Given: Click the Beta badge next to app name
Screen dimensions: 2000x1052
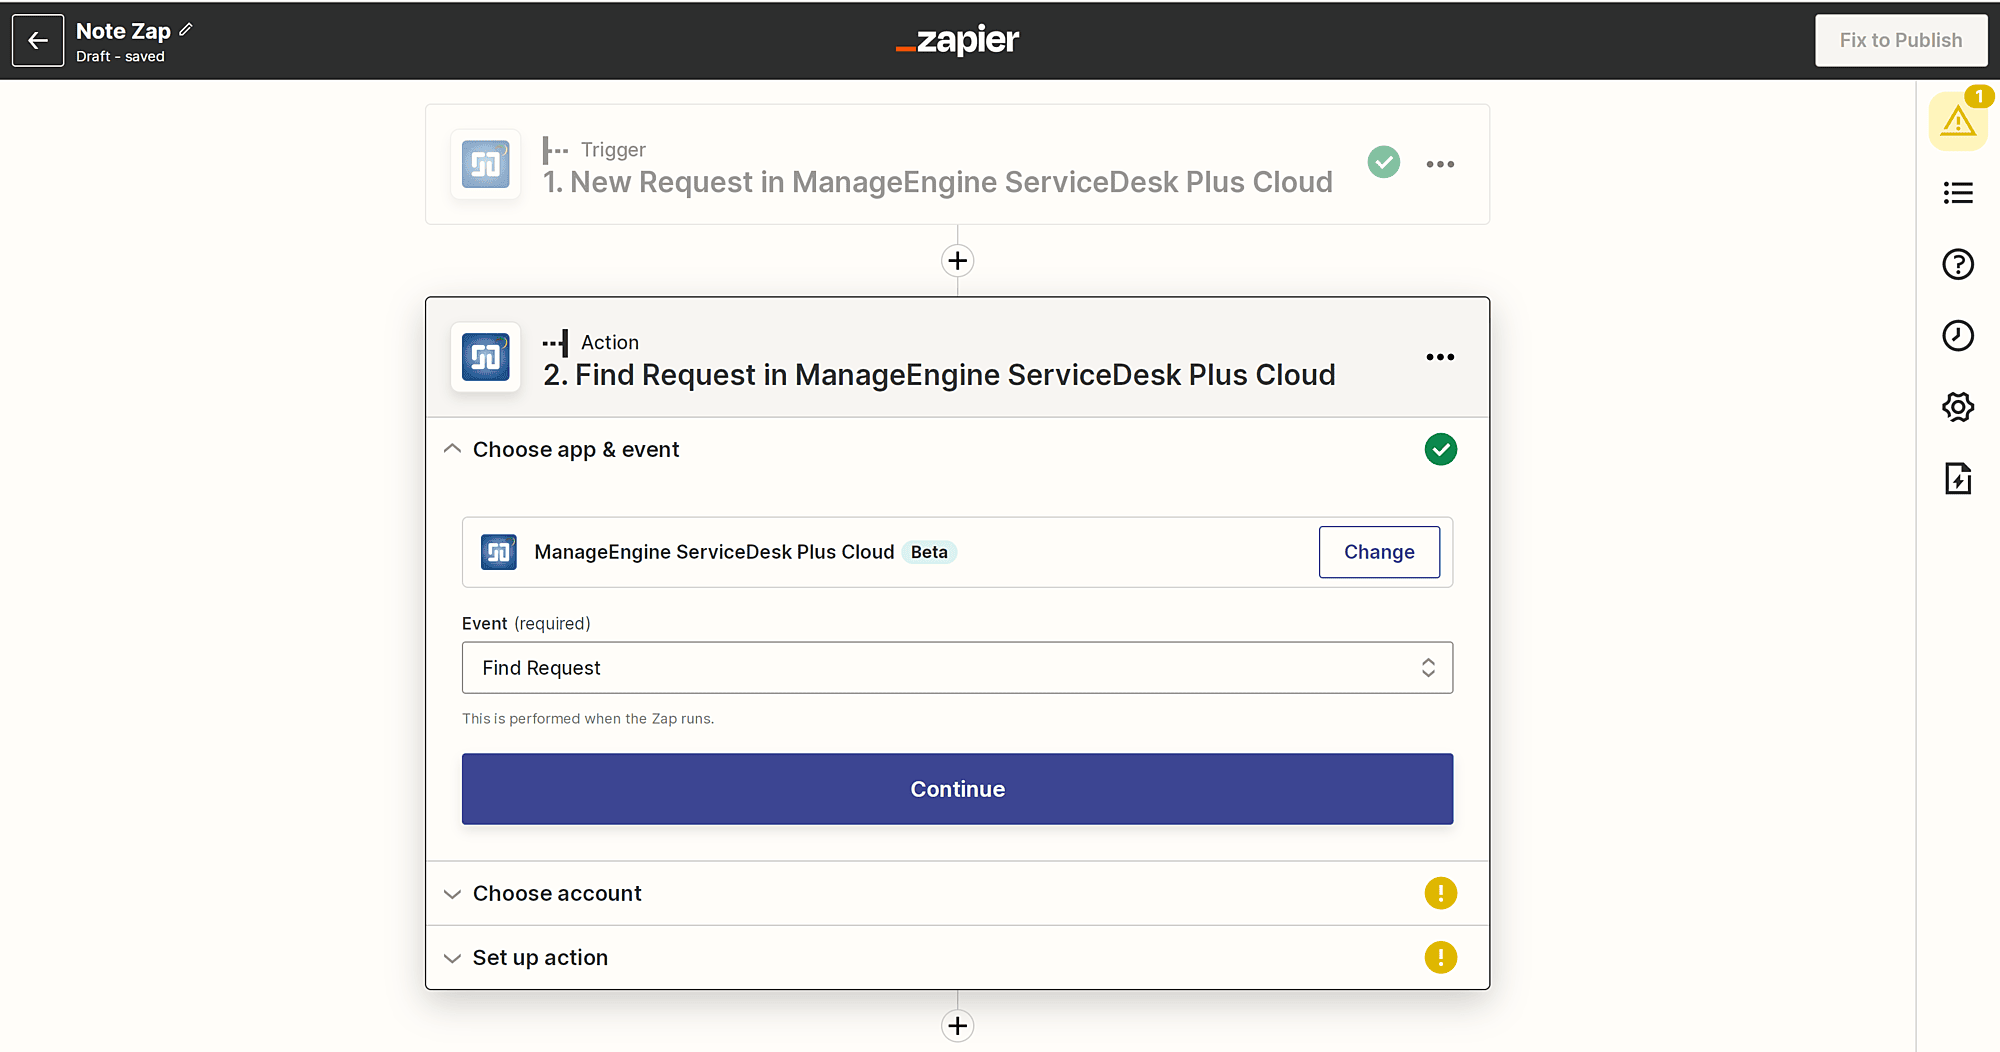Looking at the screenshot, I should pyautogui.click(x=929, y=552).
